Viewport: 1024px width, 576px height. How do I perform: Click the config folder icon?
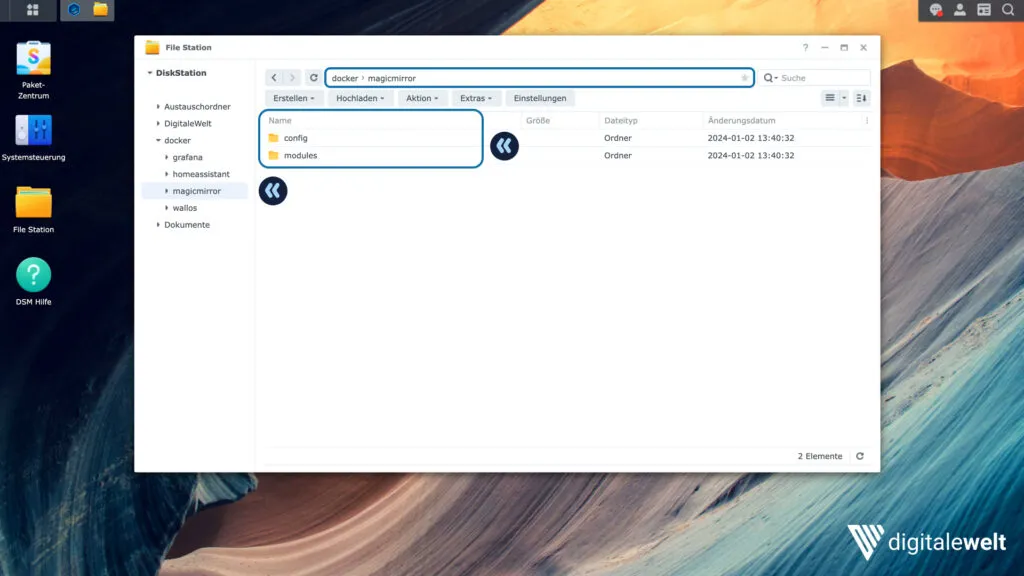click(x=274, y=138)
